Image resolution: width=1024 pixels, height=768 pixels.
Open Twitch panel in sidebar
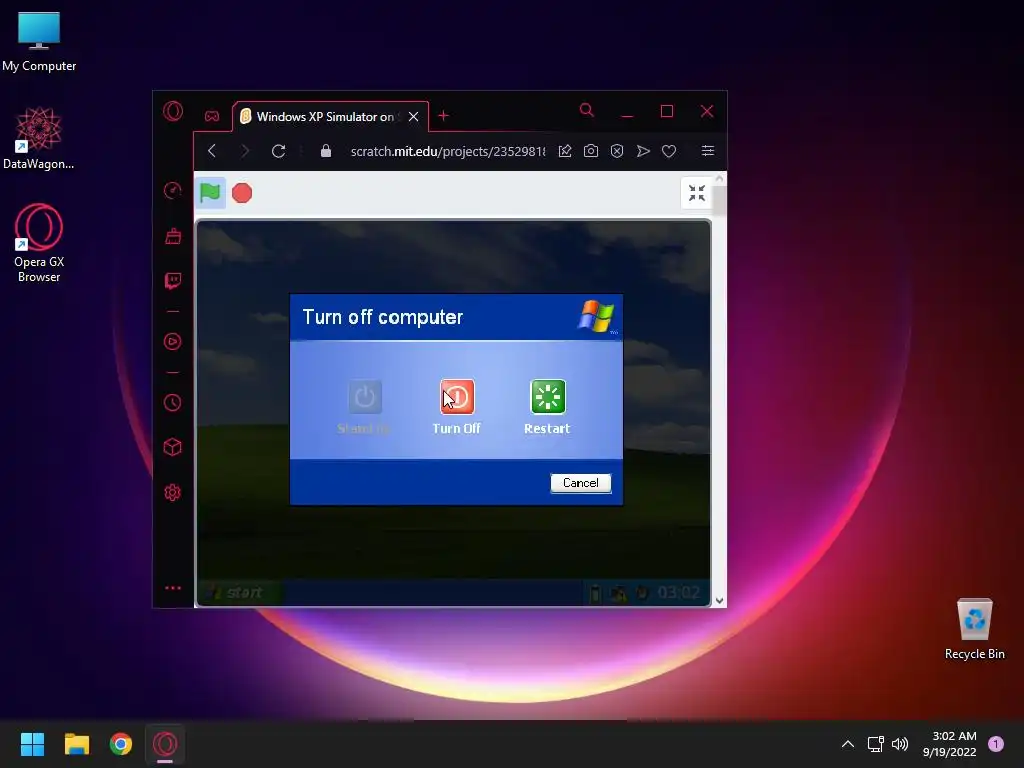pos(172,281)
